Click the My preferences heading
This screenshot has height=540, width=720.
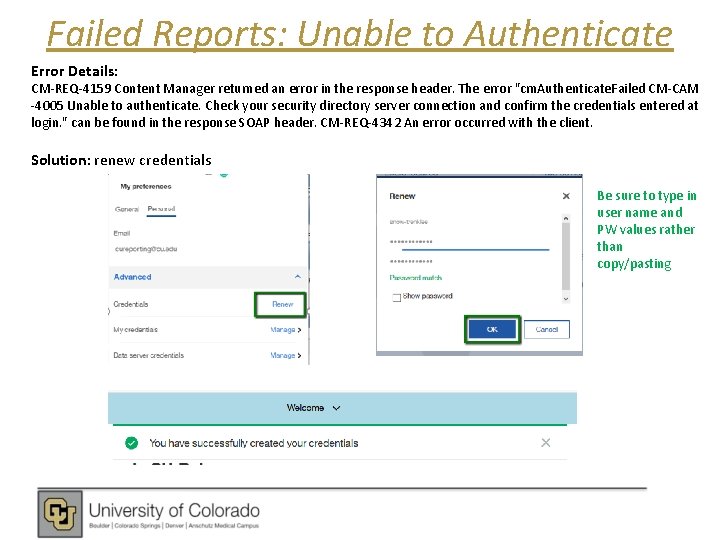(x=146, y=186)
